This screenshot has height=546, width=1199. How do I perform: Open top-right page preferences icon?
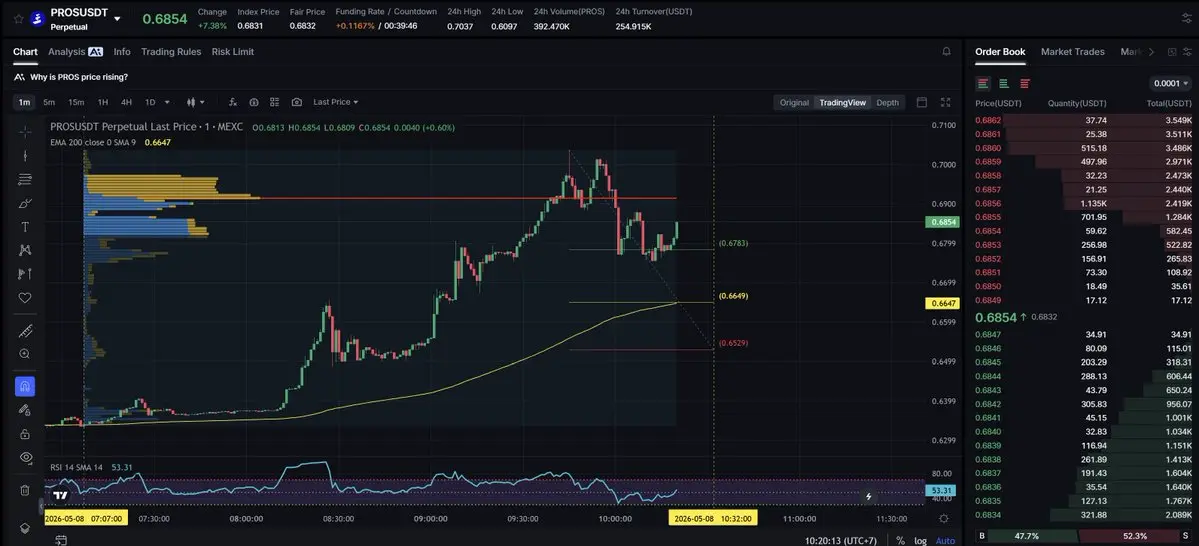(x=1186, y=18)
